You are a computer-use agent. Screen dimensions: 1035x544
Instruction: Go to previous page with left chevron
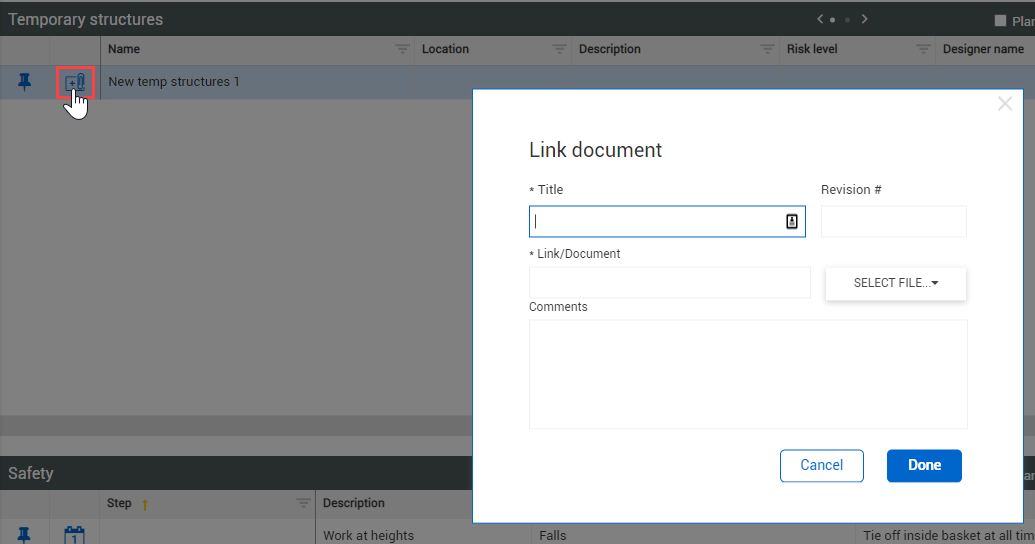point(820,19)
